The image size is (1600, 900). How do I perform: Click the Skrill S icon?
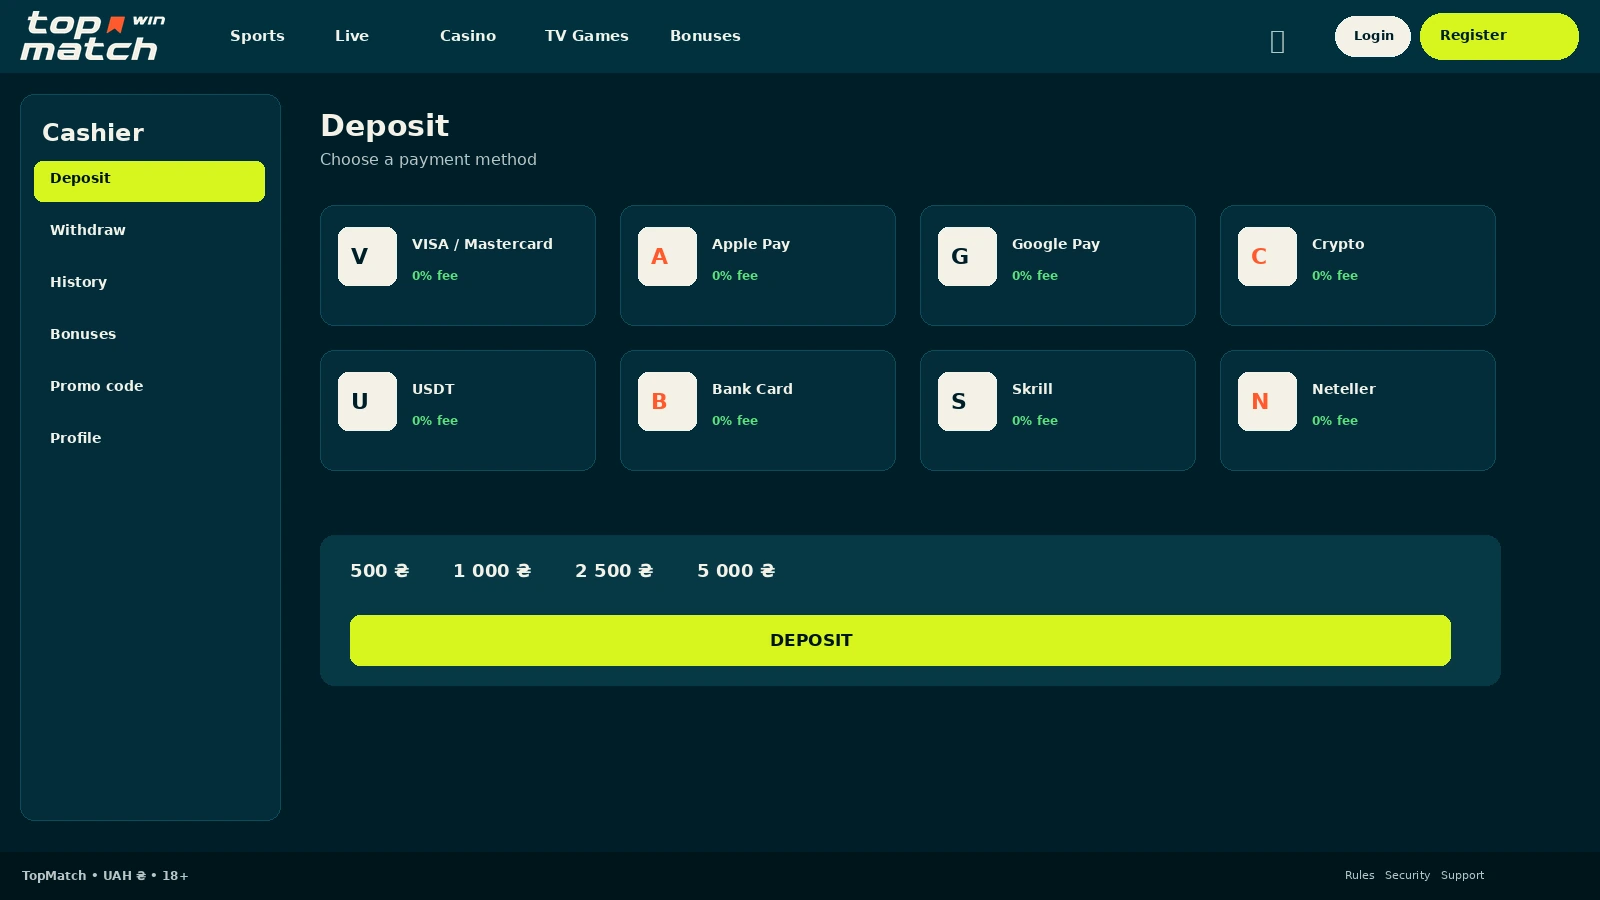point(967,401)
